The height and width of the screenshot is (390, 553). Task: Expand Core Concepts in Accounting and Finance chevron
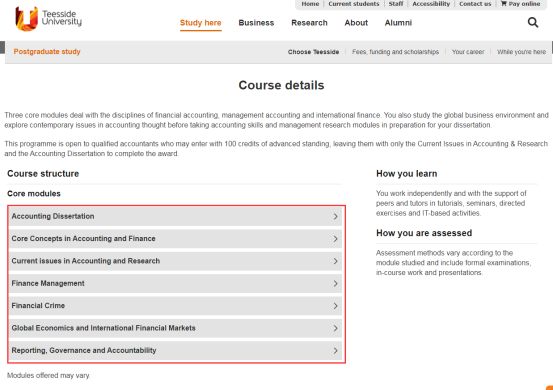(335, 239)
